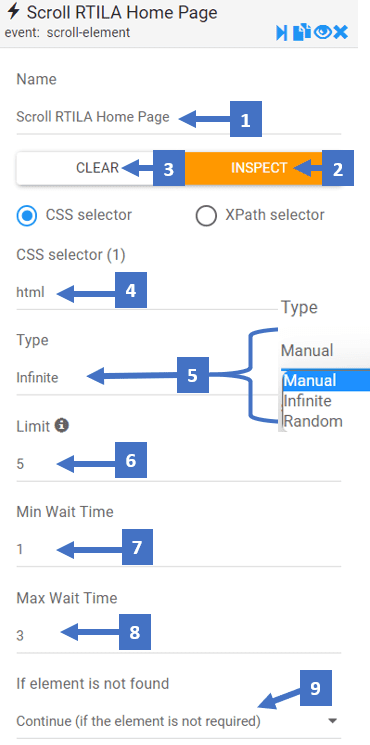Toggle the eye visibility icon in header
The width and height of the screenshot is (370, 745).
[x=322, y=32]
